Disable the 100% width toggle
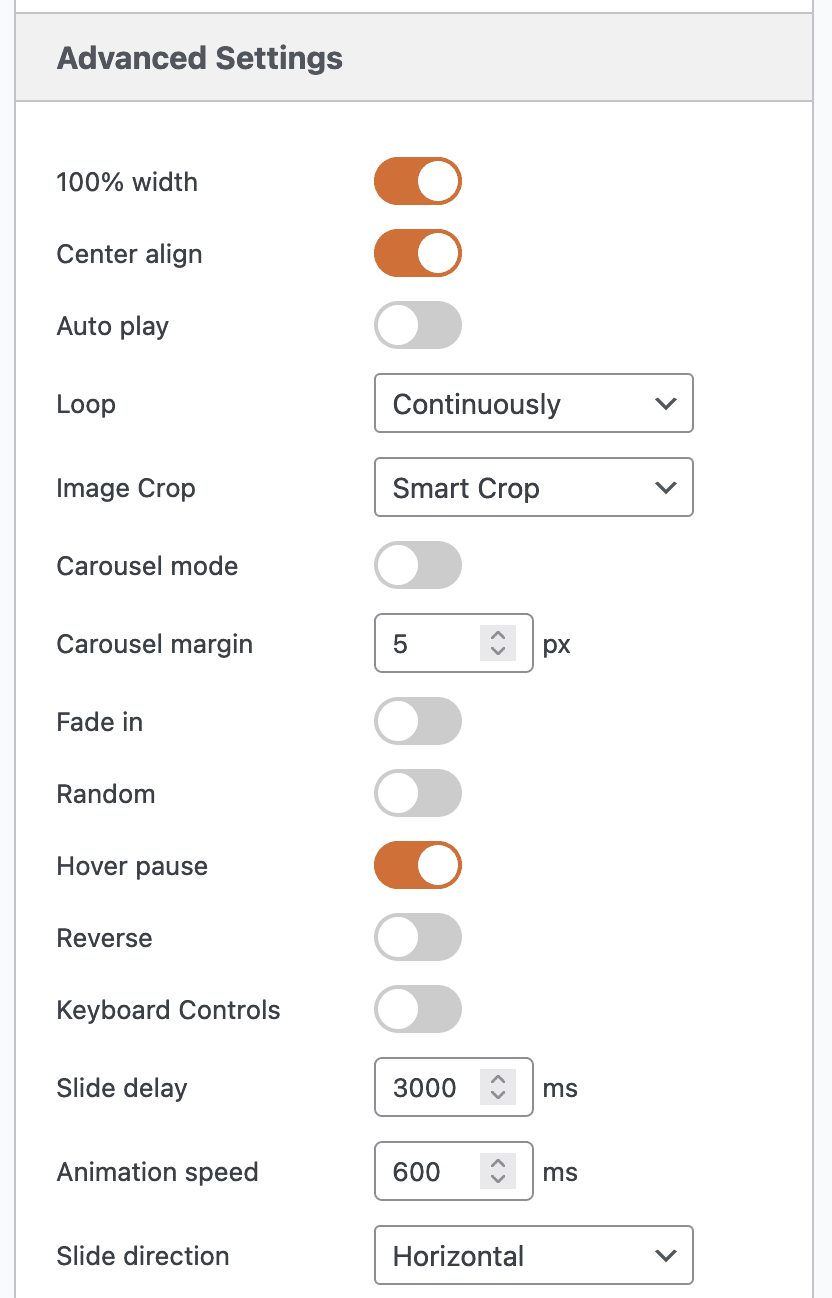Viewport: 832px width, 1298px height. click(418, 181)
